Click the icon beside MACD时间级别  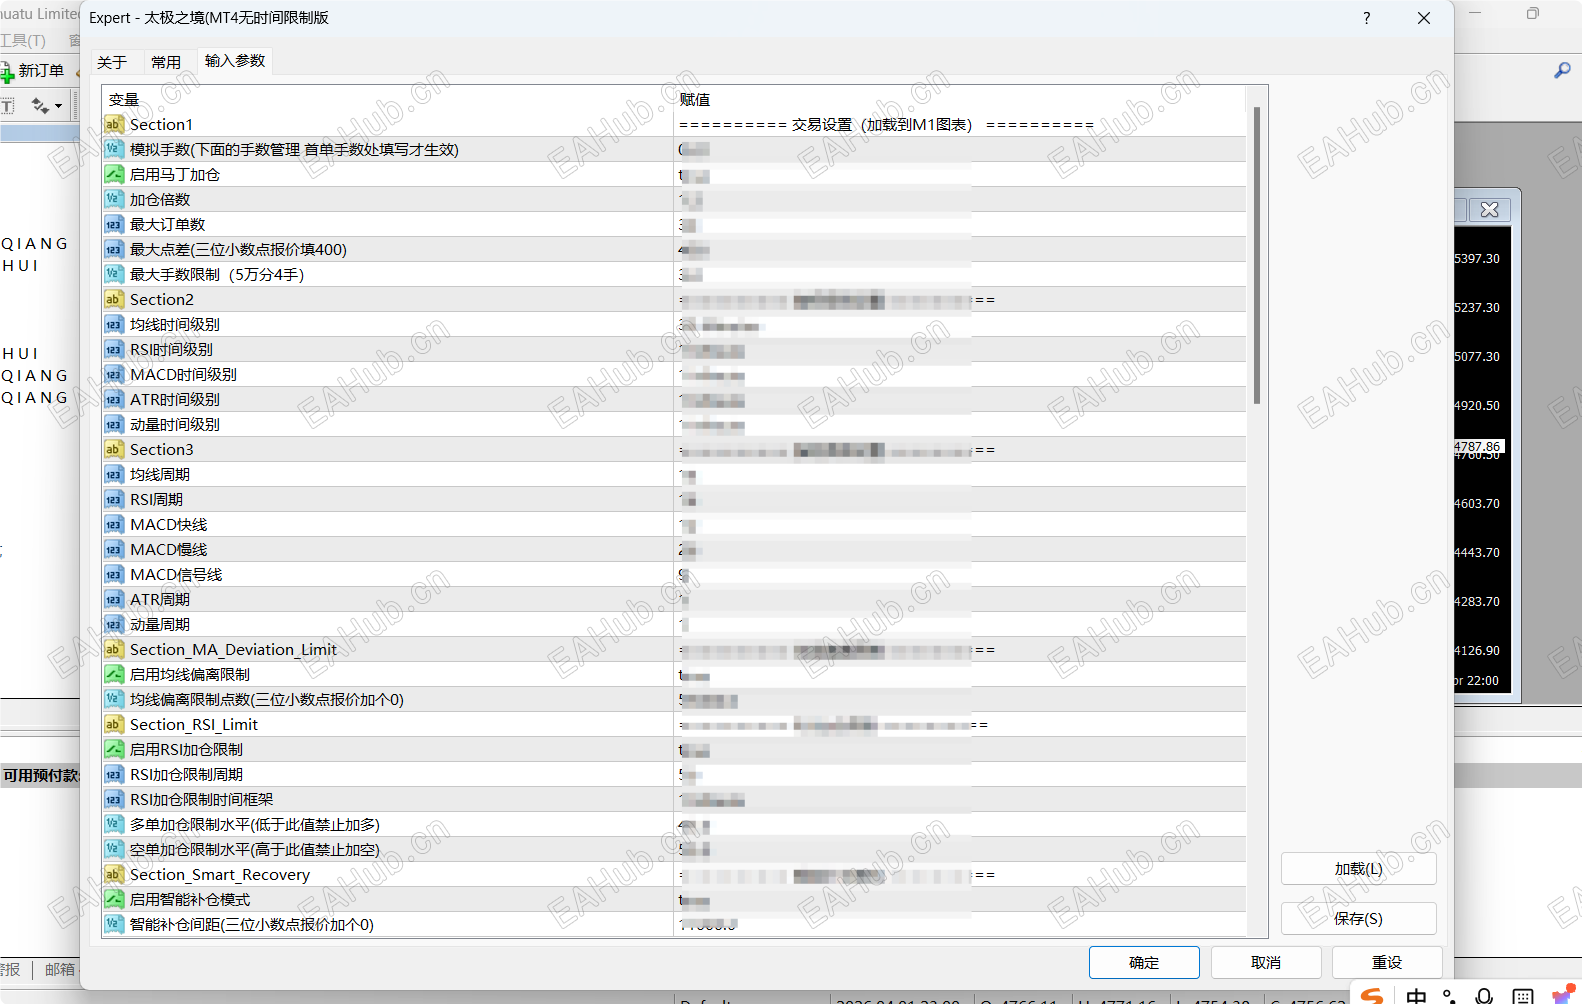tap(113, 374)
